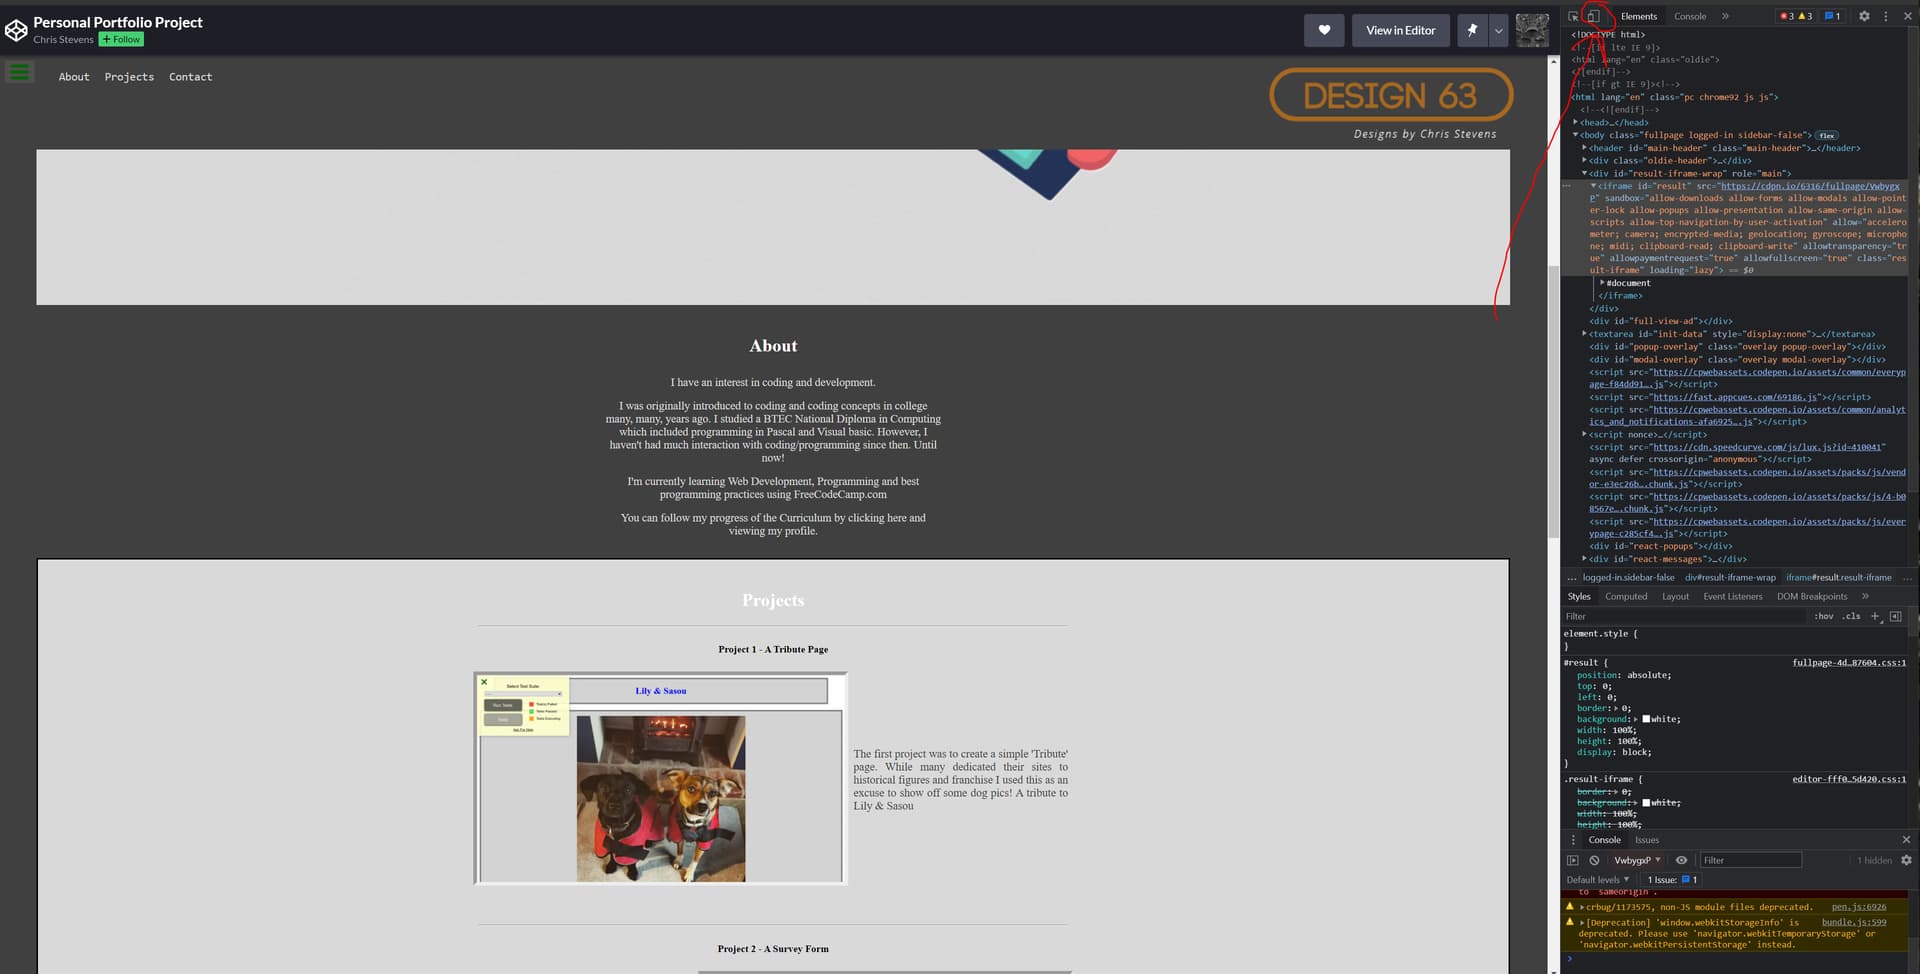
Task: Open console drawer three-dot menu
Action: tap(1573, 840)
